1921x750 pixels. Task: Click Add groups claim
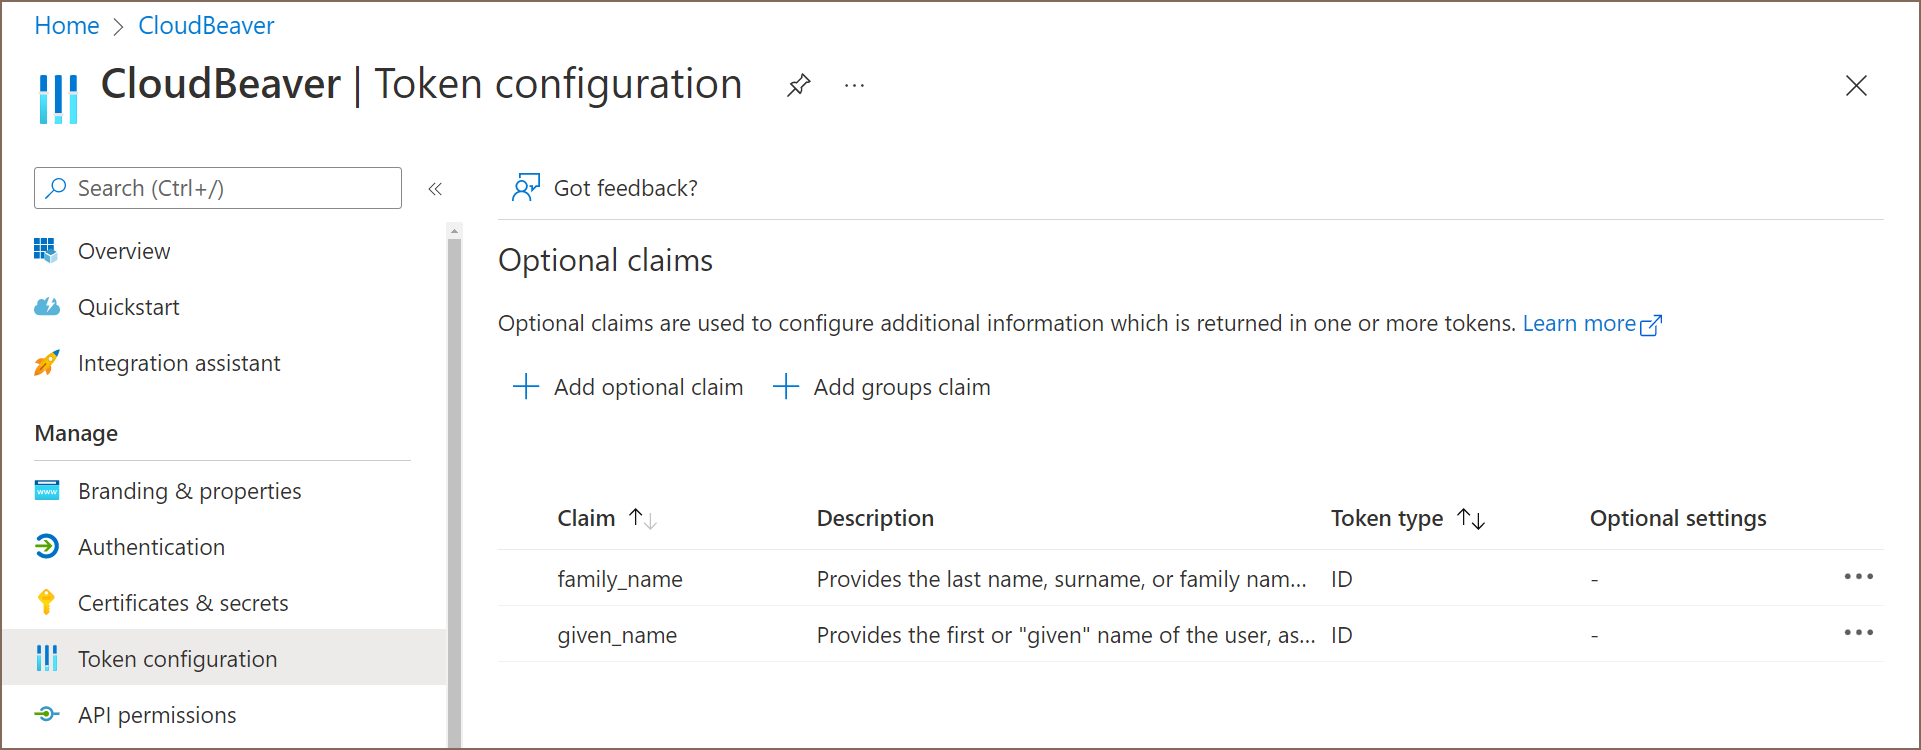tap(882, 387)
